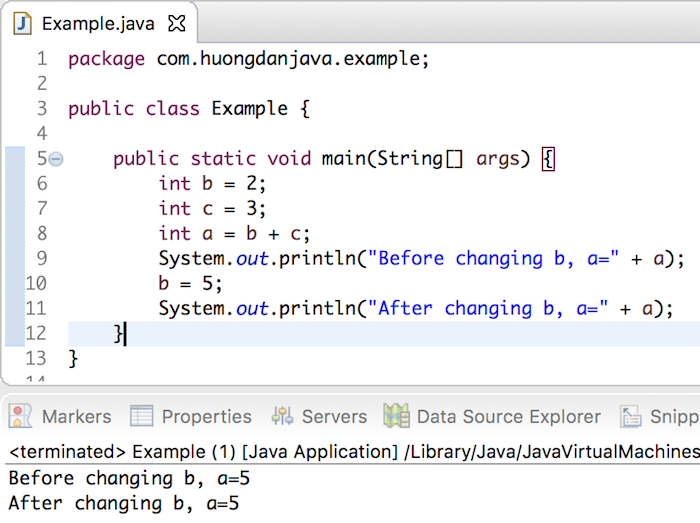Viewport: 700px width, 523px height.
Task: Click line number 9 in the gutter
Action: [x=42, y=258]
